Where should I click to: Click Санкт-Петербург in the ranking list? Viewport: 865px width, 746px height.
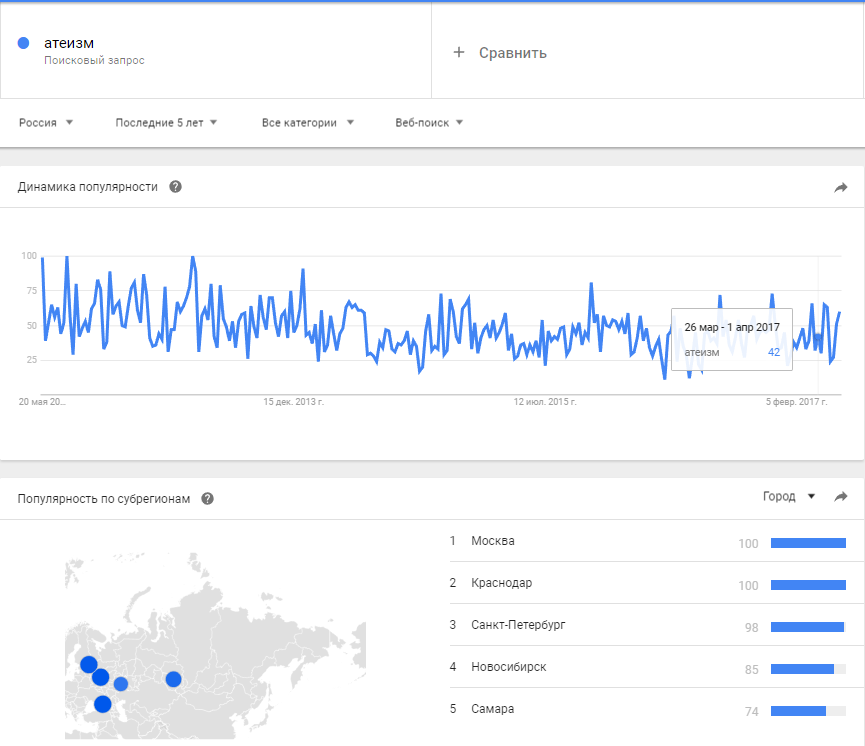518,625
